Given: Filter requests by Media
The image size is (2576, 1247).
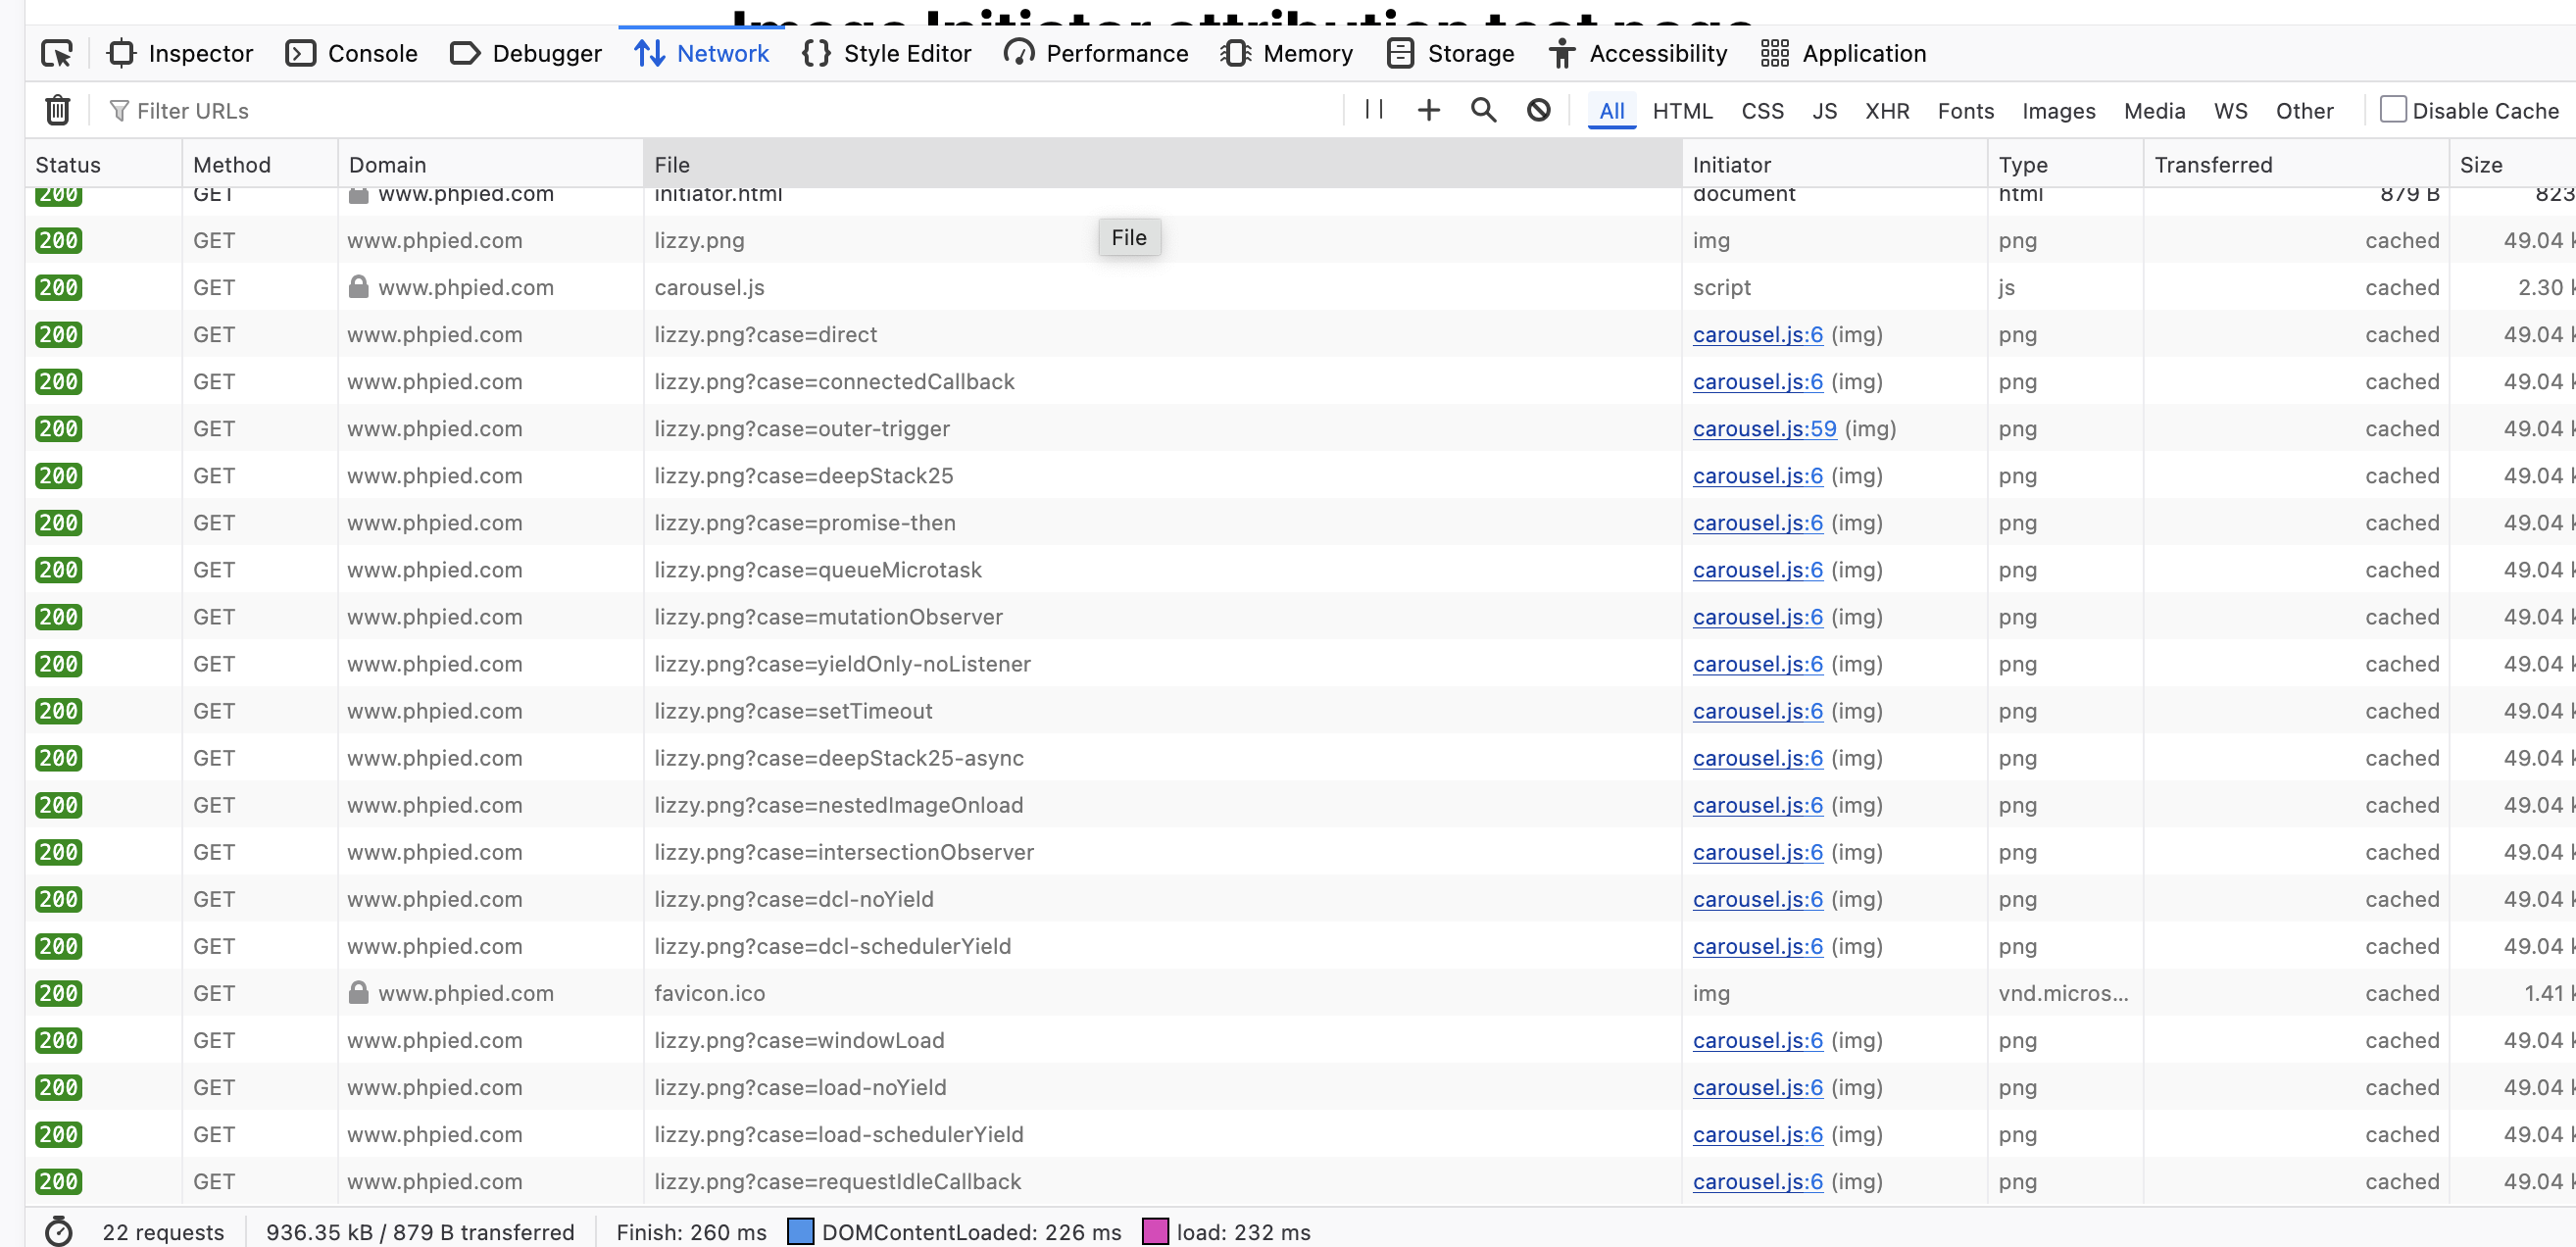Looking at the screenshot, I should point(2155,111).
